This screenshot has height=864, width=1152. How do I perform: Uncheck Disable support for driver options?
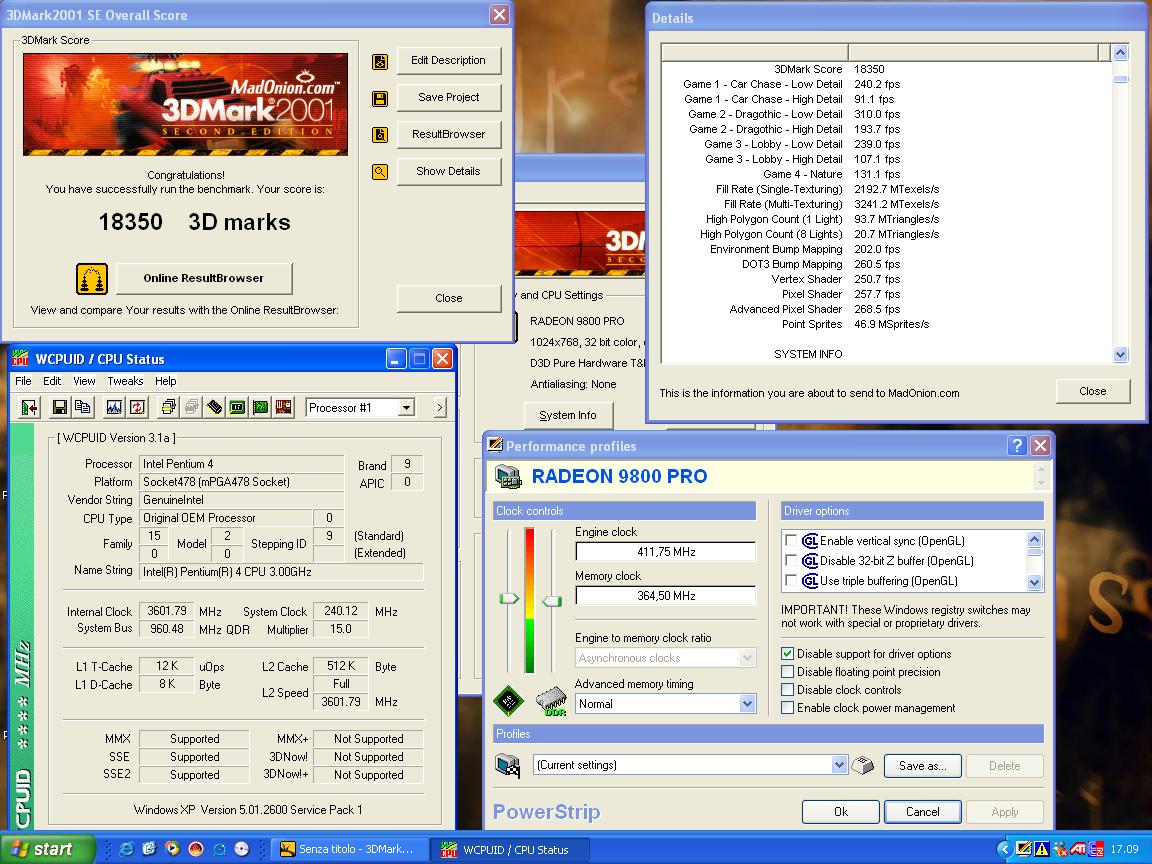pyautogui.click(x=788, y=654)
